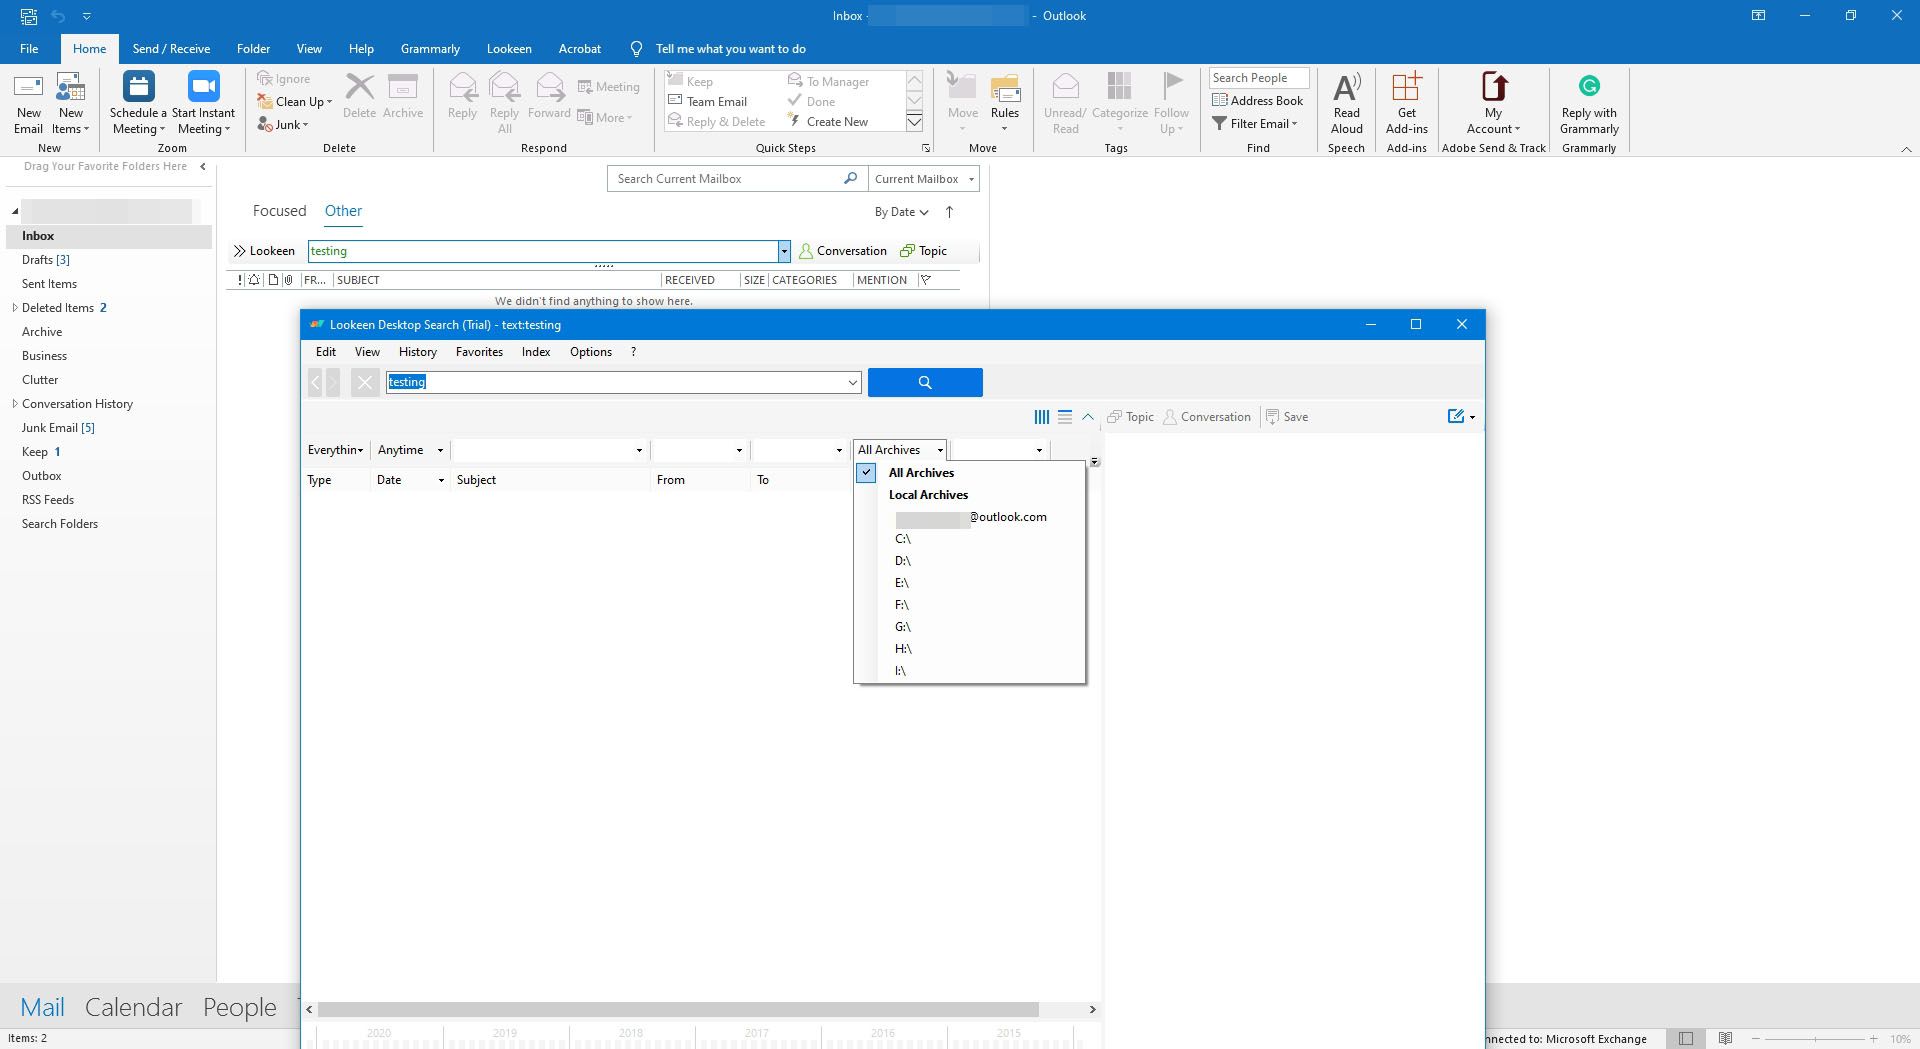1920x1049 pixels.
Task: Open the Address Book
Action: 1257,100
